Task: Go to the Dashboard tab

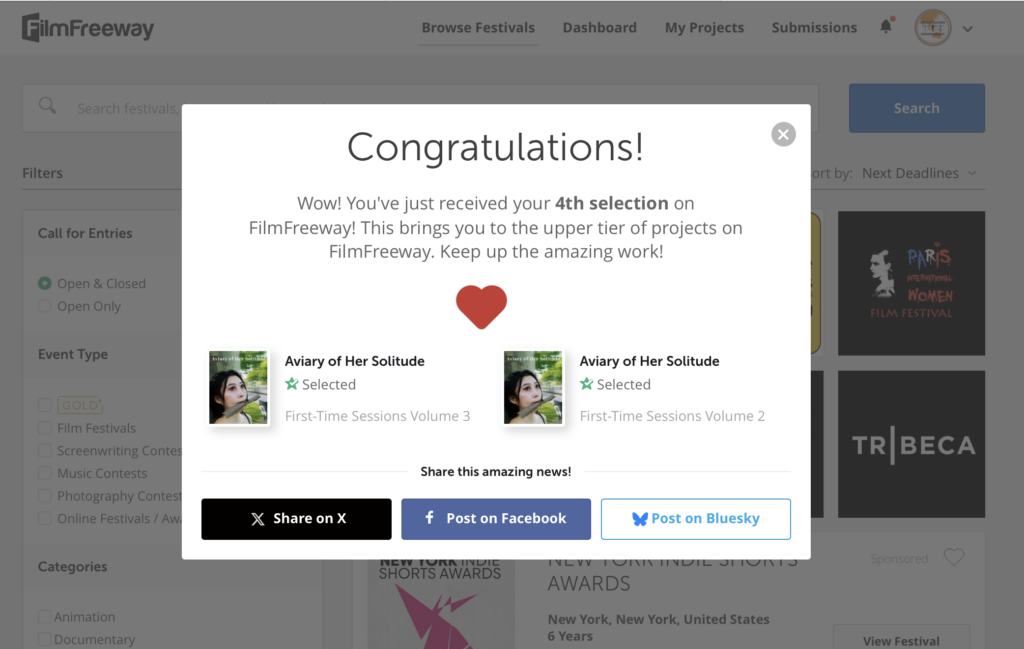Action: (599, 28)
